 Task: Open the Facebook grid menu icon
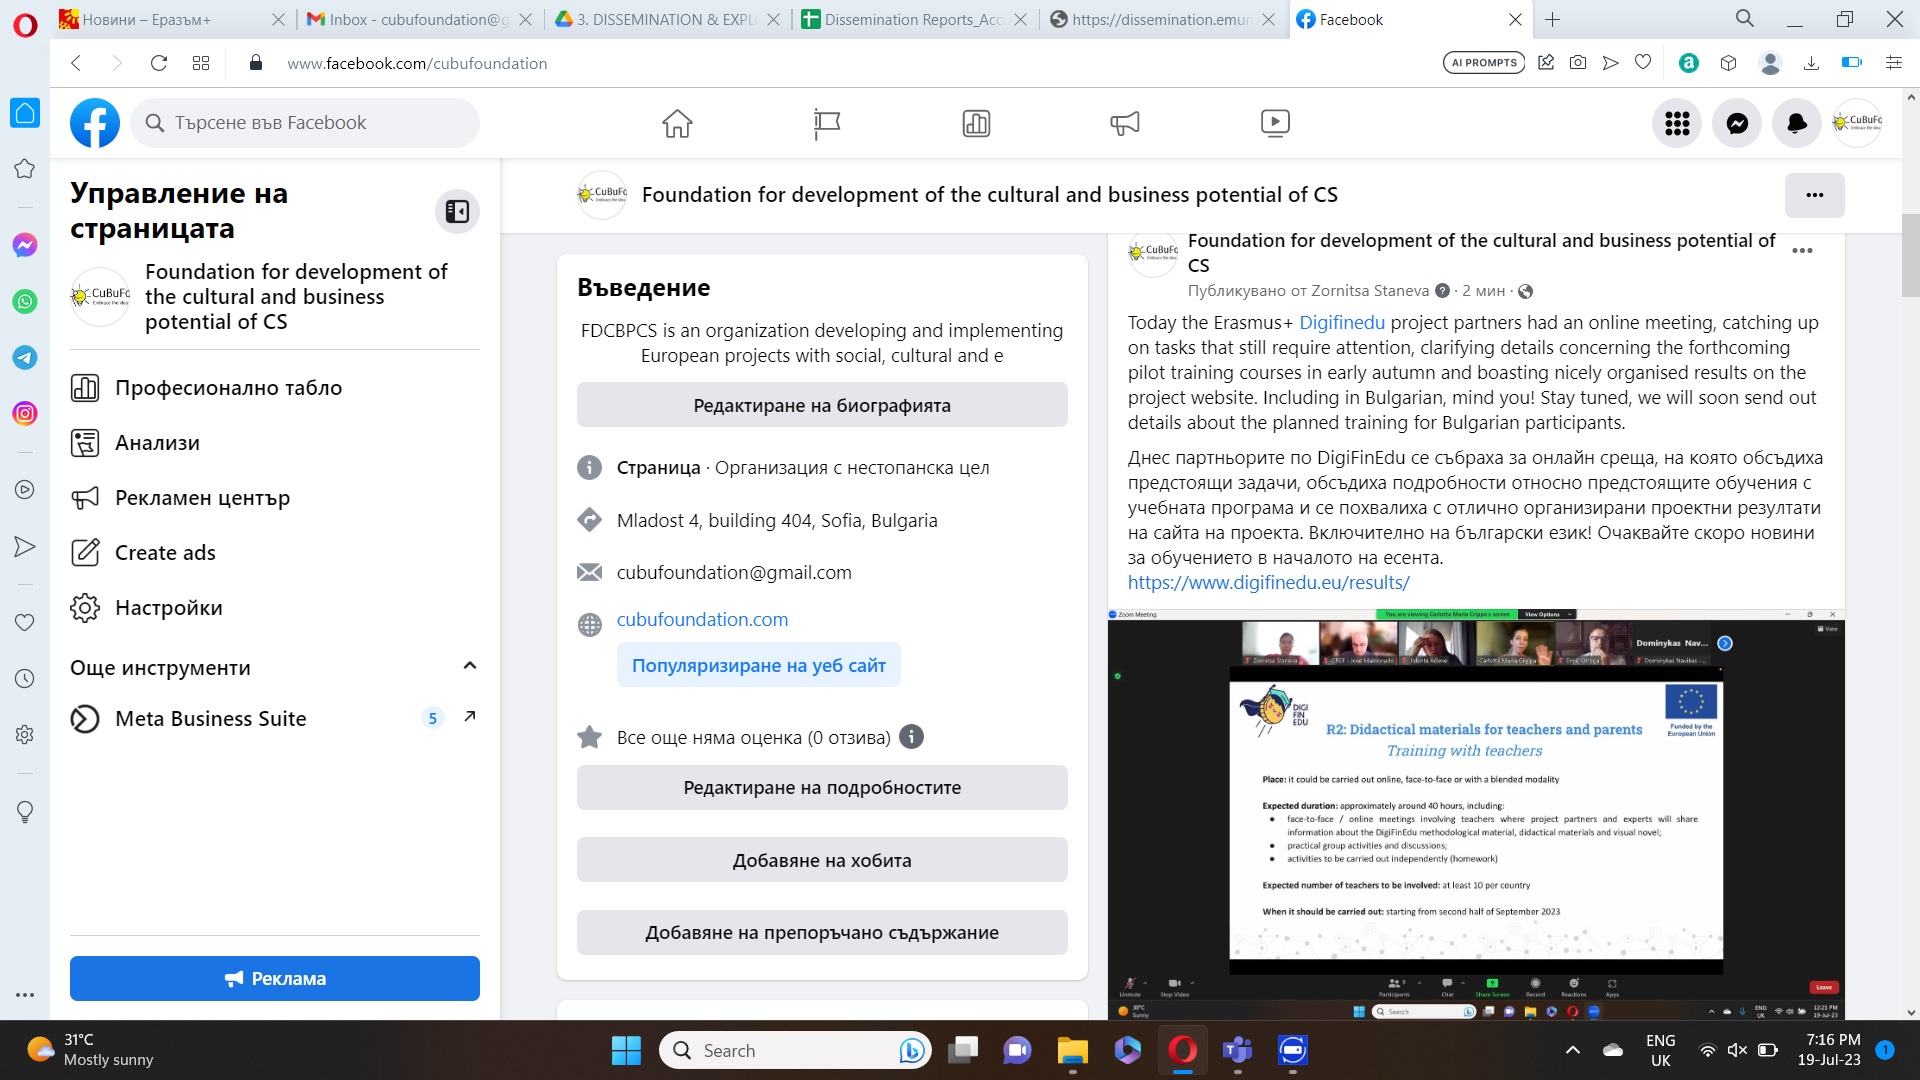coord(1677,123)
